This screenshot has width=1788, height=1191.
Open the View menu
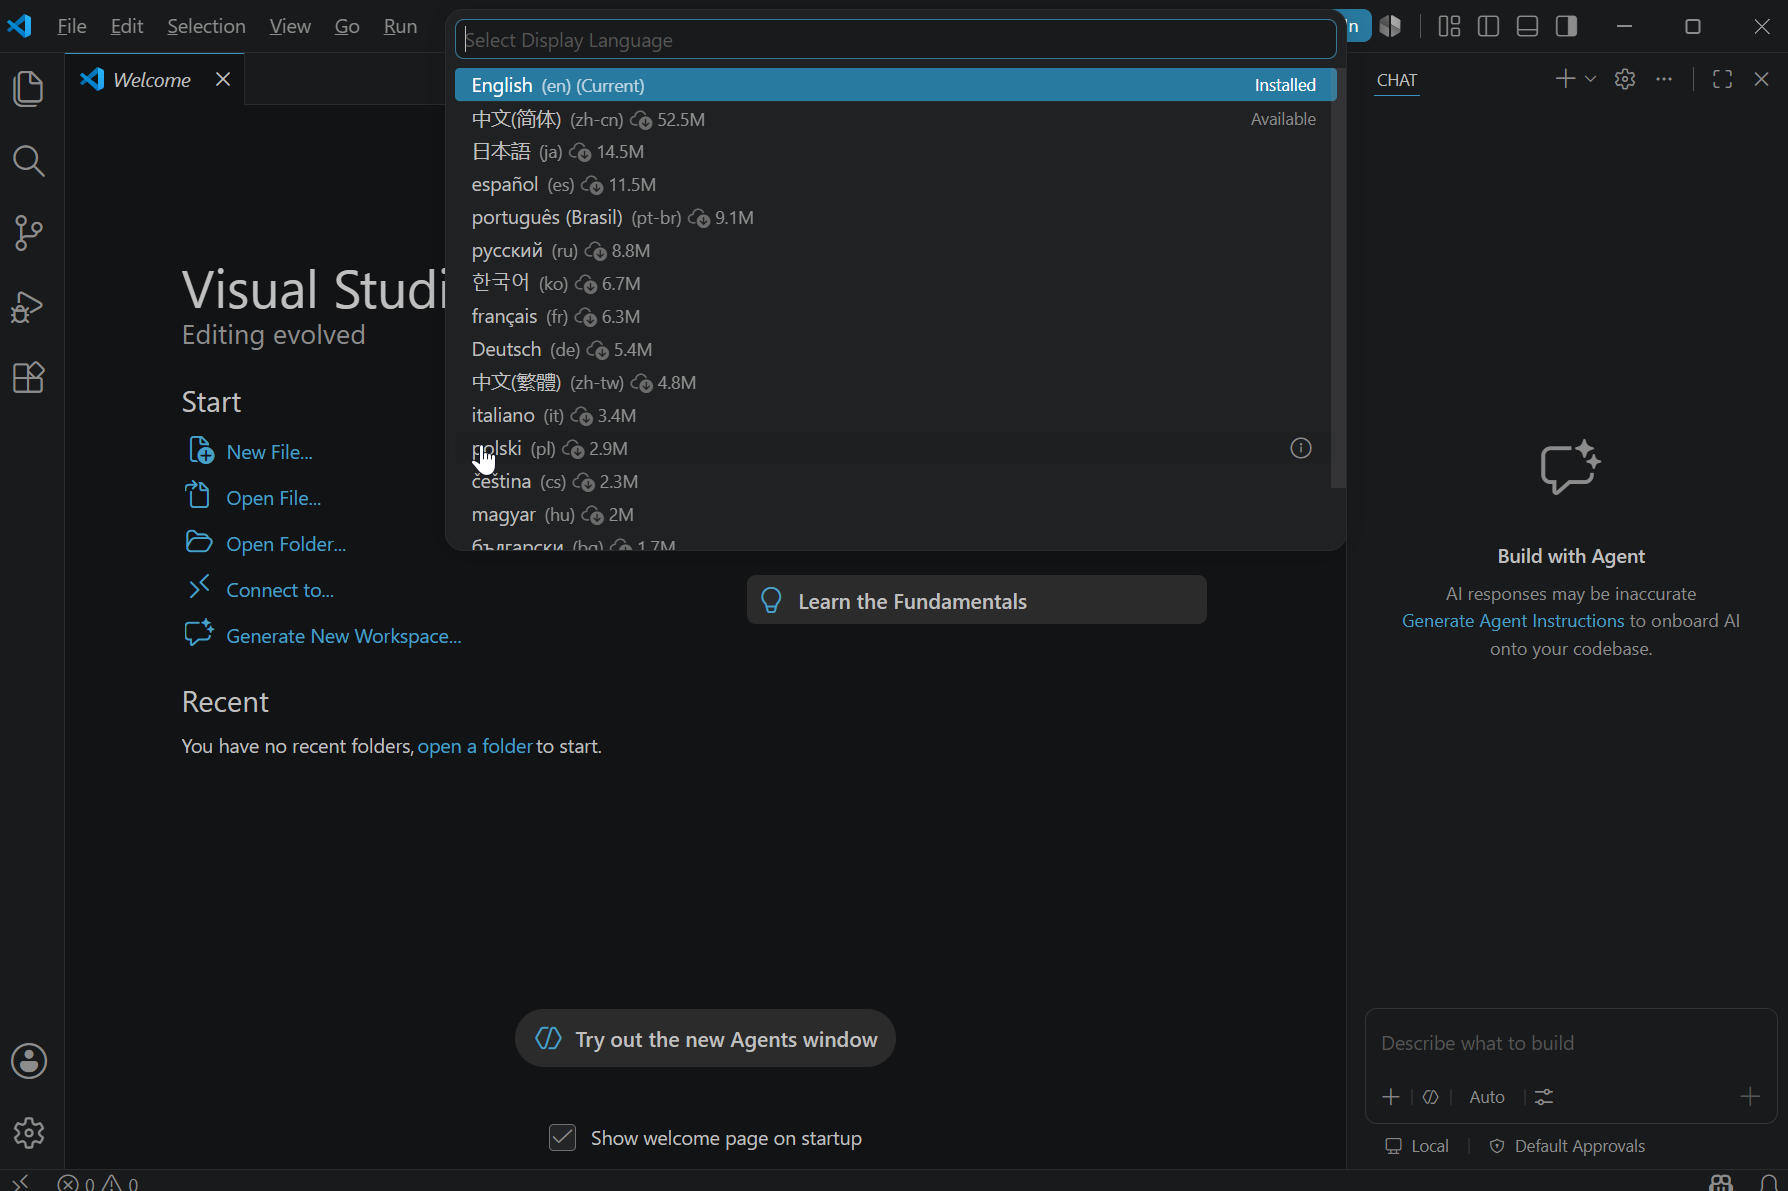(290, 27)
